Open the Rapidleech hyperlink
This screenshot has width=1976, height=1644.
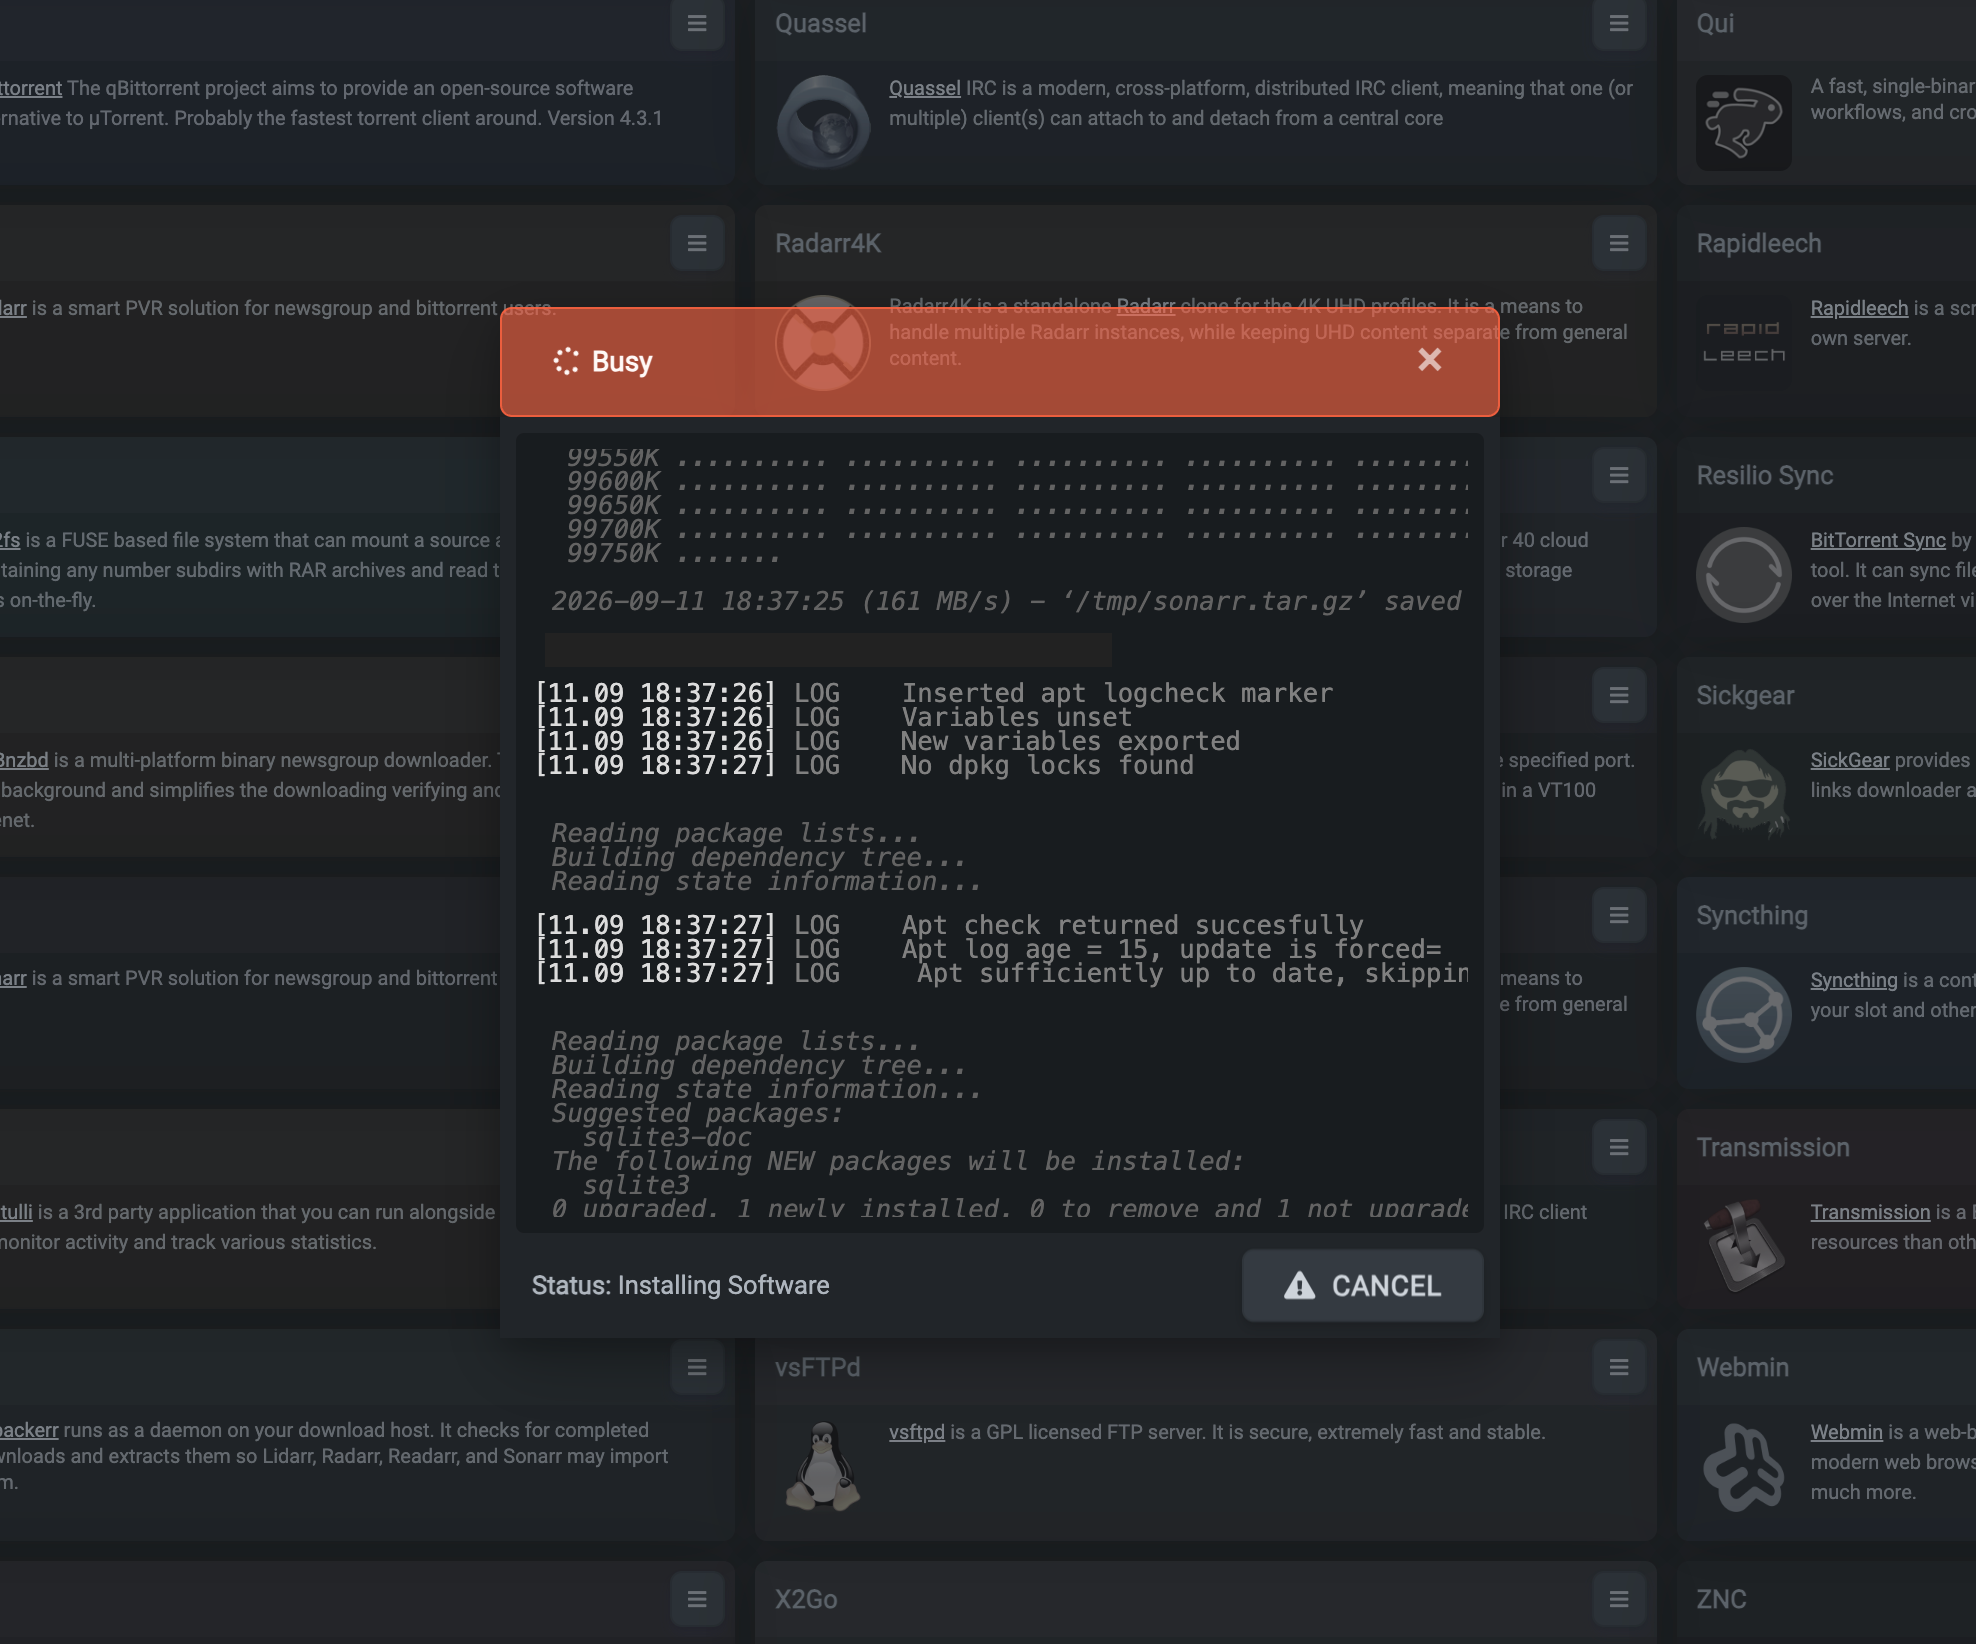1859,308
